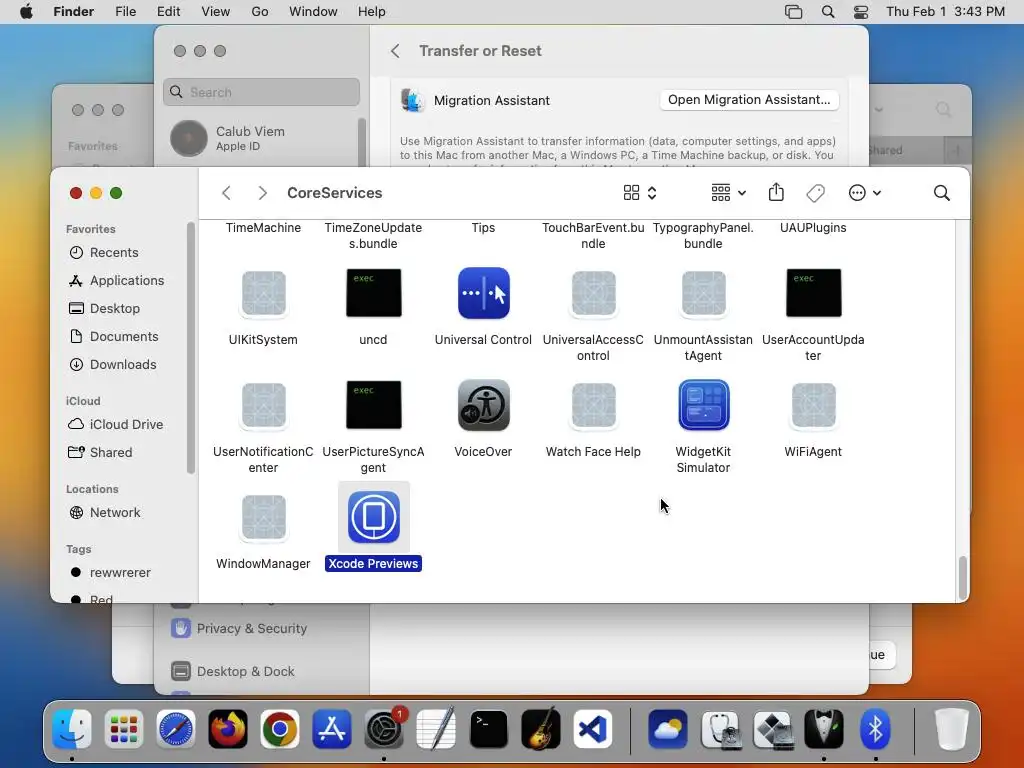Open the Edit menu
This screenshot has width=1024, height=768.
click(168, 12)
